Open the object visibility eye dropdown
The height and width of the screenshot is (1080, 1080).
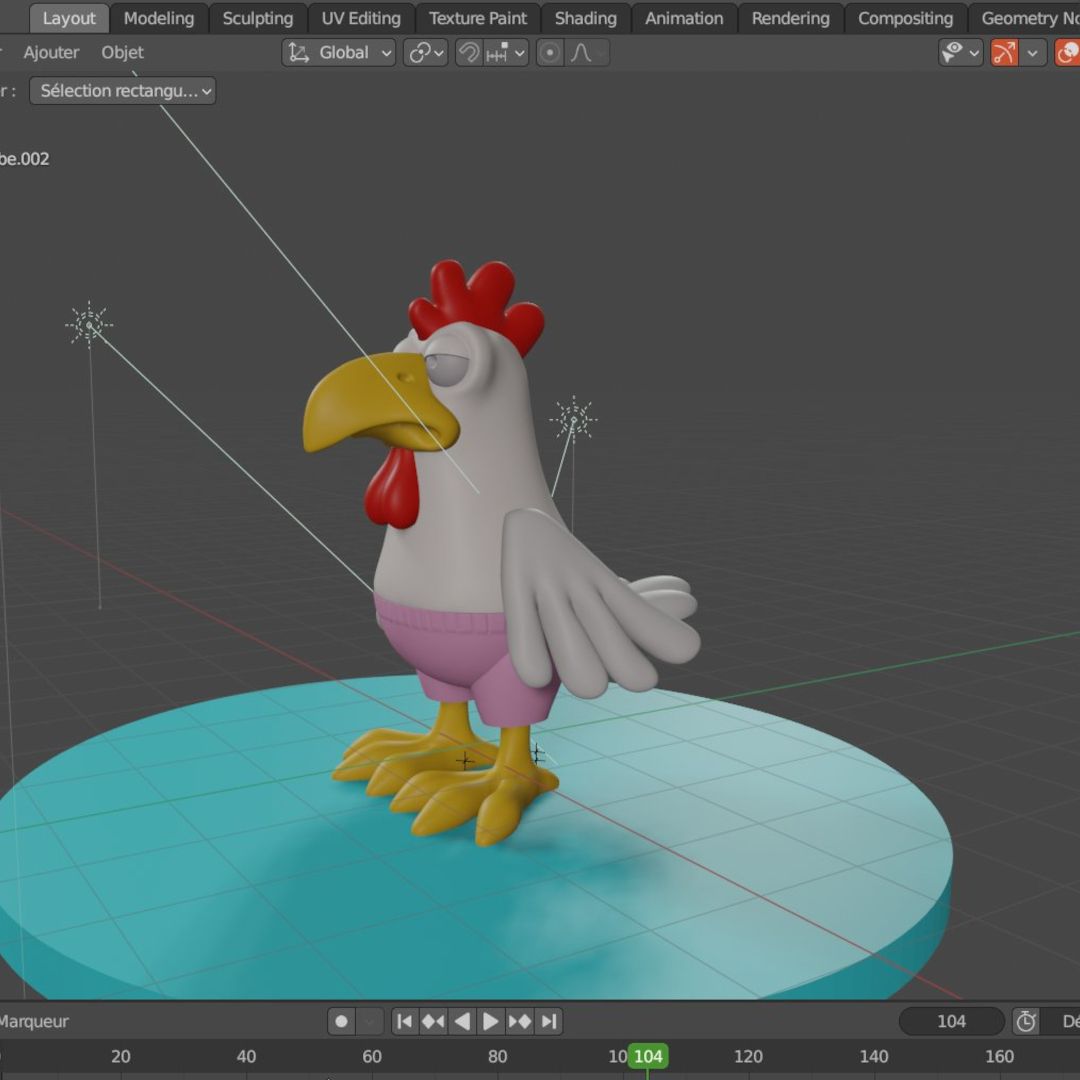[960, 52]
